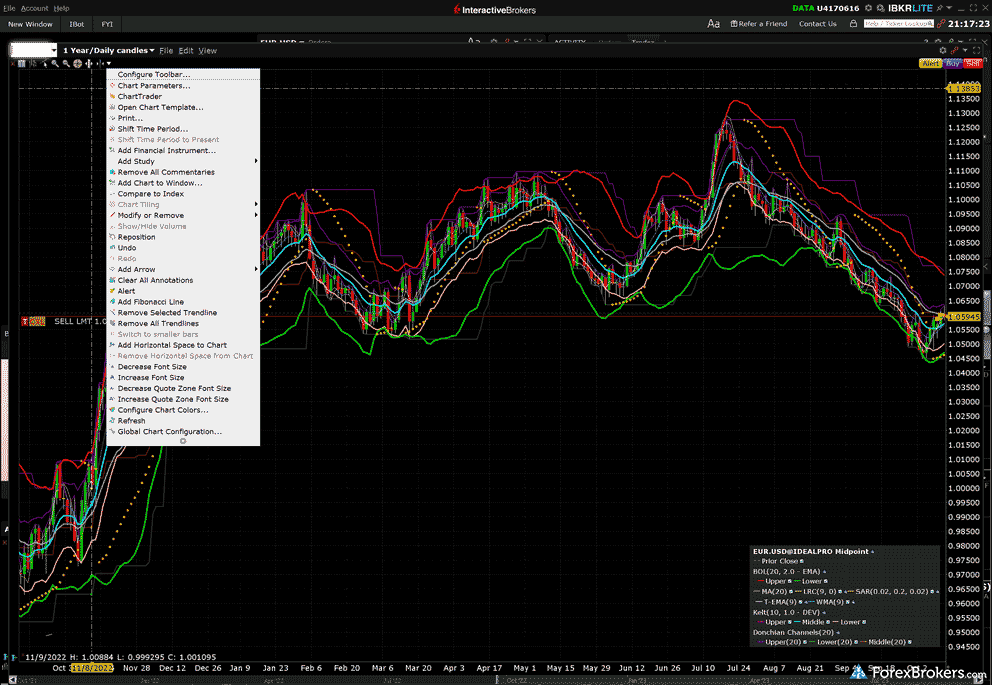
Task: Open the 1 Year/Daily candles dropdown
Action: (x=108, y=50)
